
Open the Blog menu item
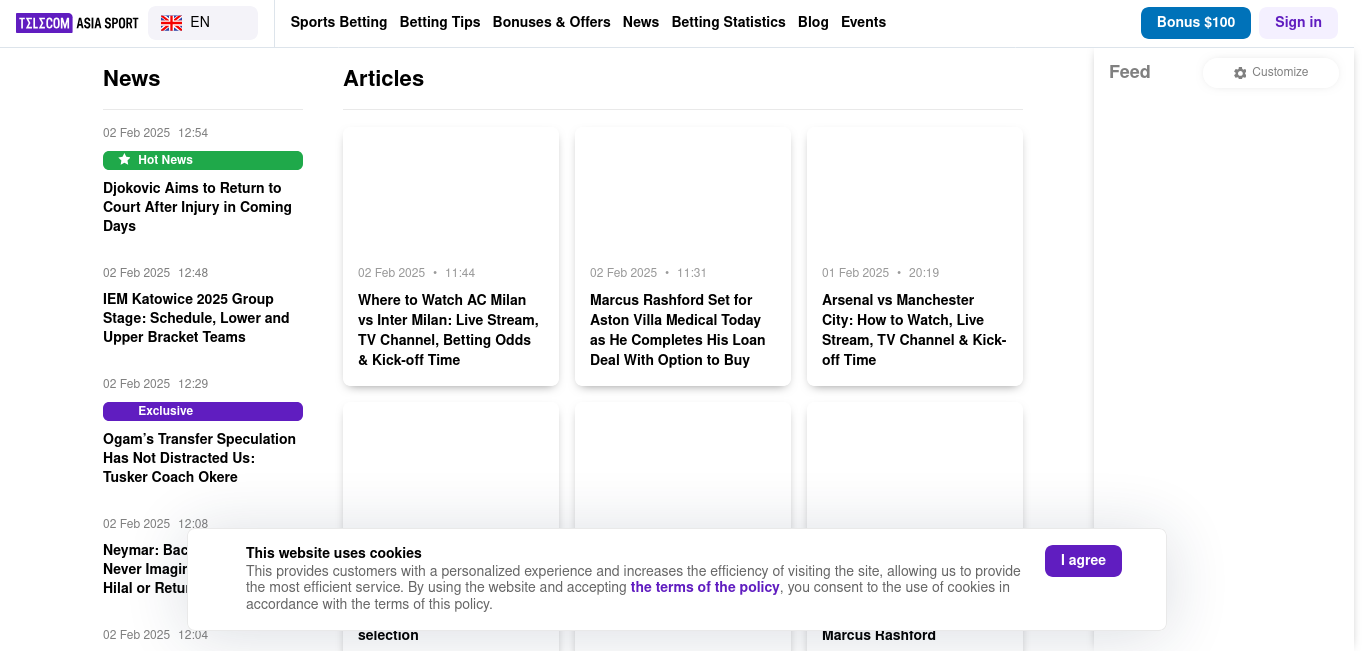813,22
